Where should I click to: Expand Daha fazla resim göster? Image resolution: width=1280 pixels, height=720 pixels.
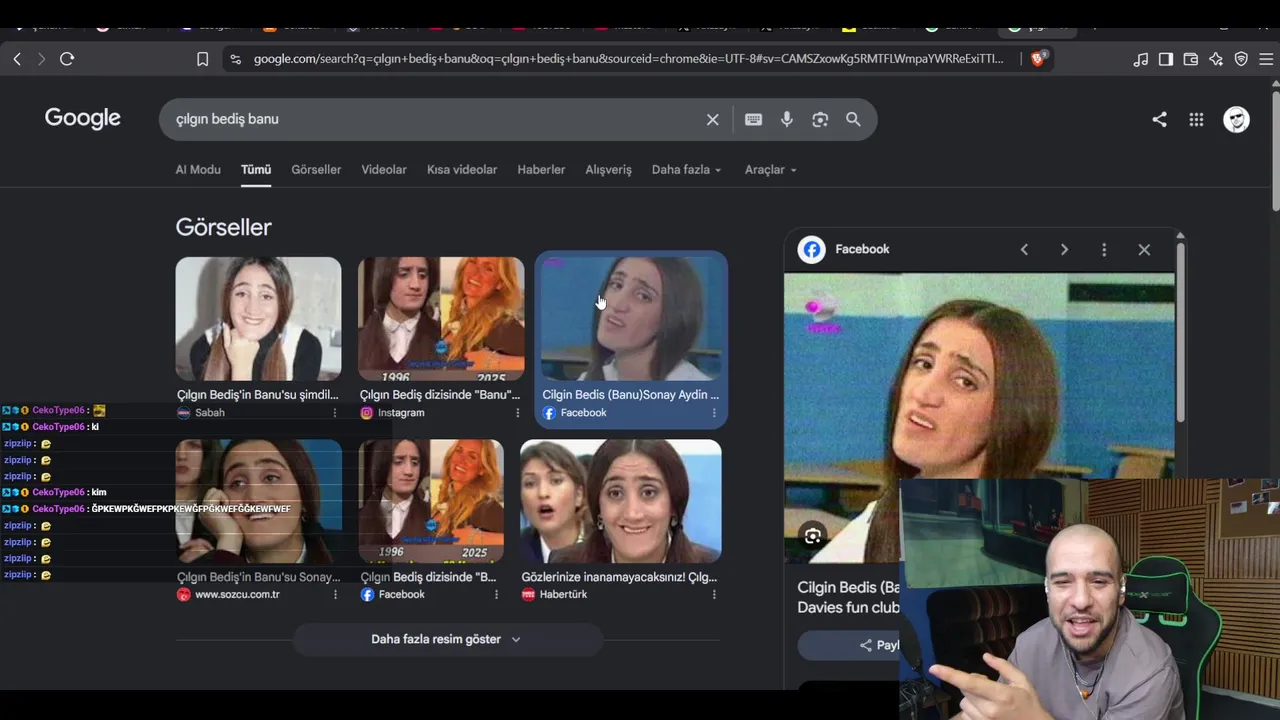pyautogui.click(x=447, y=639)
